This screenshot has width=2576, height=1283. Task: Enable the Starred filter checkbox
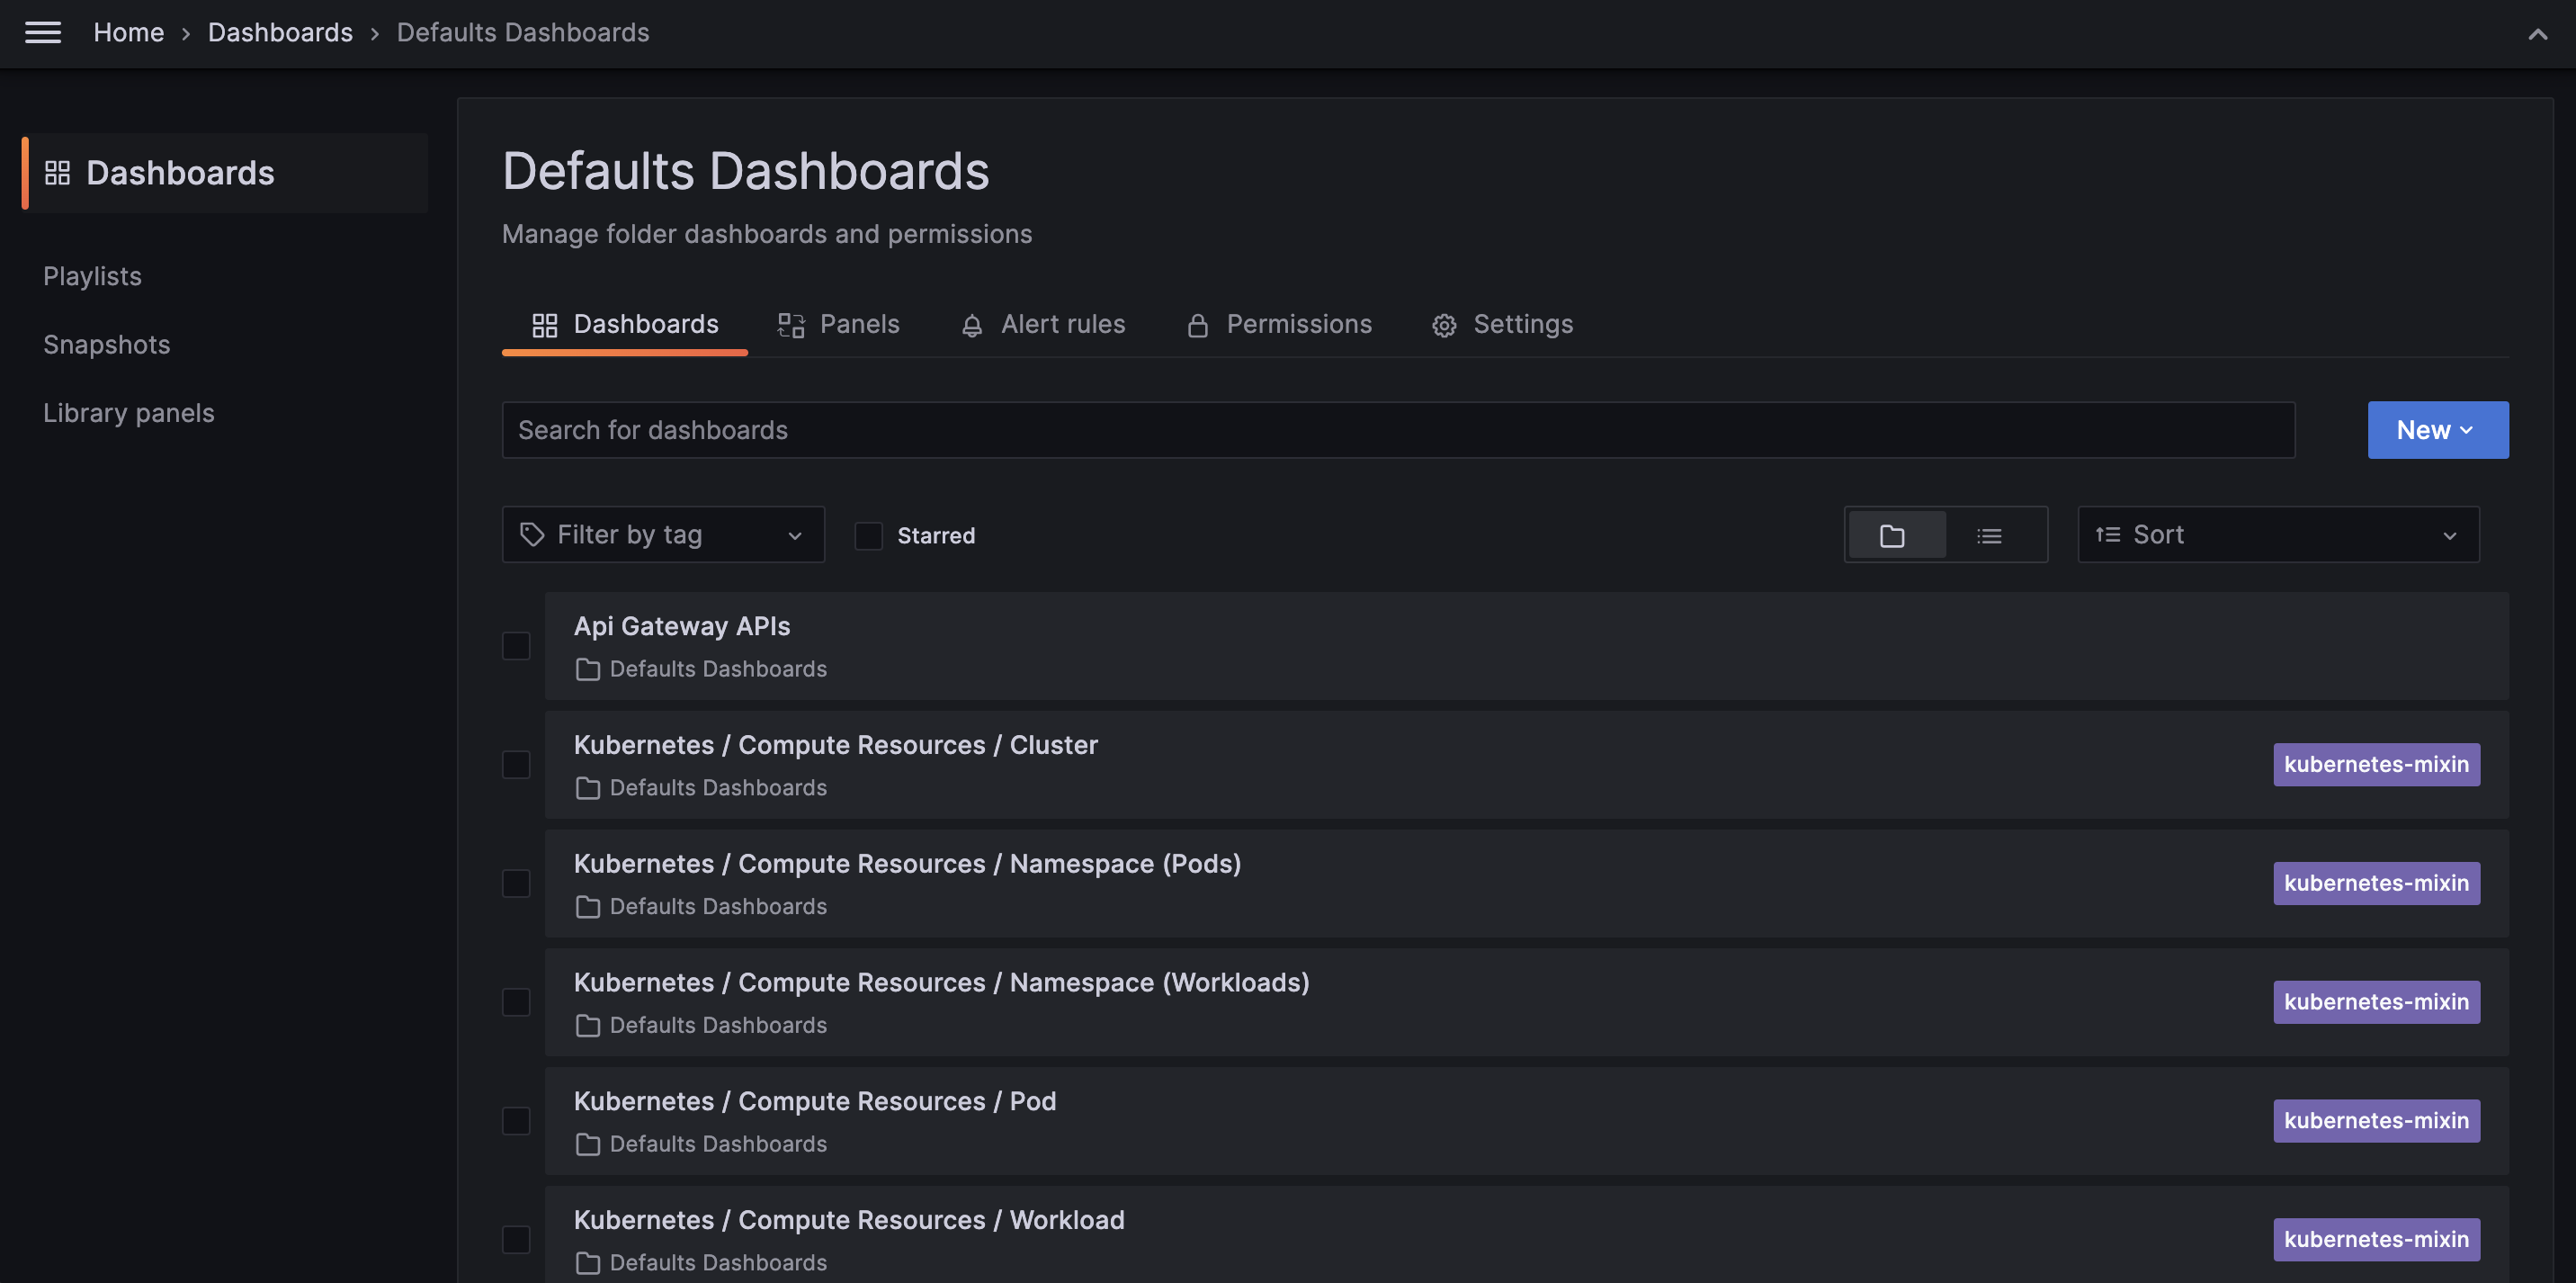click(x=868, y=535)
